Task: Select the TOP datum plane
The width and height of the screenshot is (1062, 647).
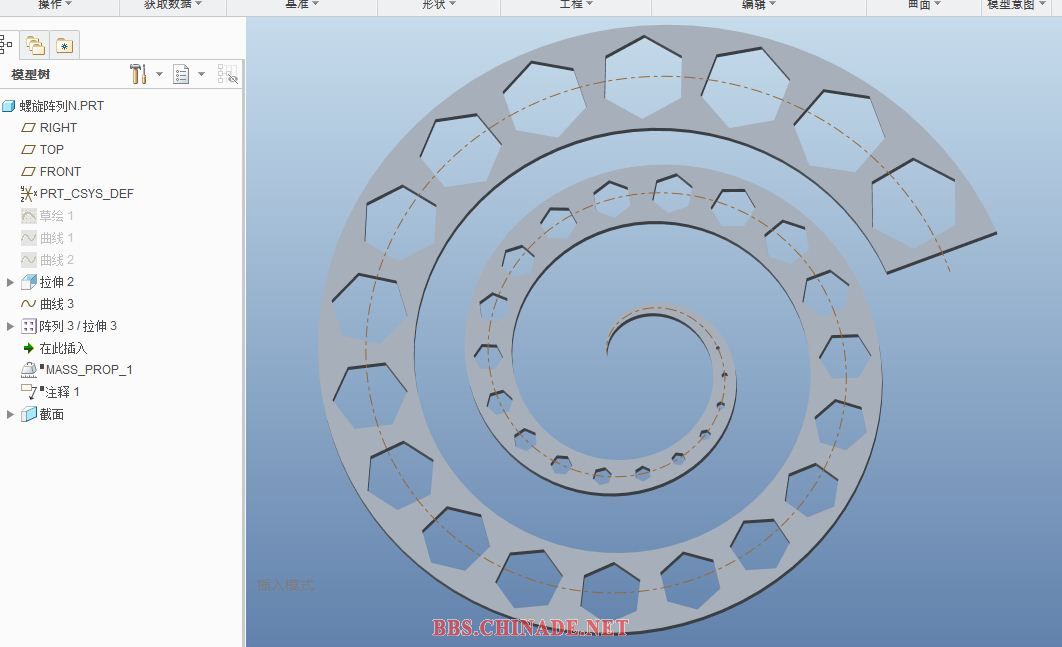Action: [x=51, y=150]
